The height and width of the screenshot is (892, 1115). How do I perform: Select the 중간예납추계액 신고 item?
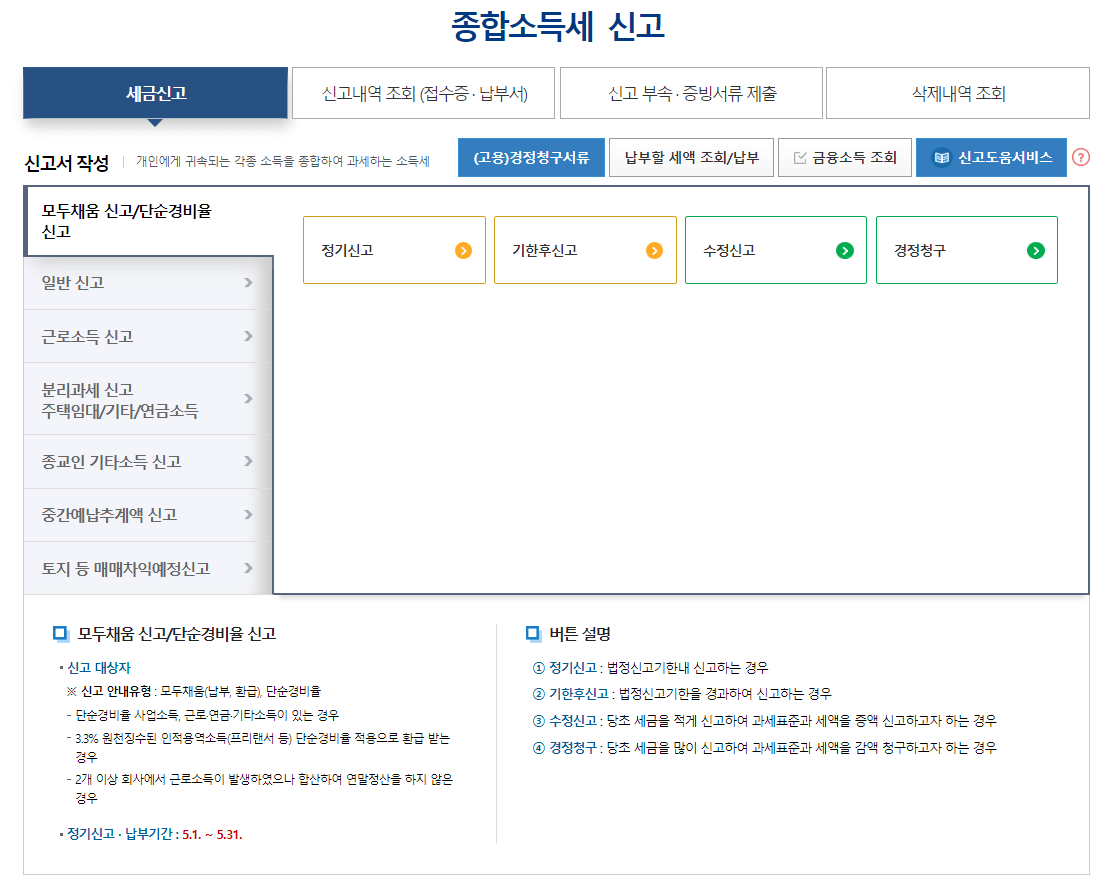pos(148,514)
